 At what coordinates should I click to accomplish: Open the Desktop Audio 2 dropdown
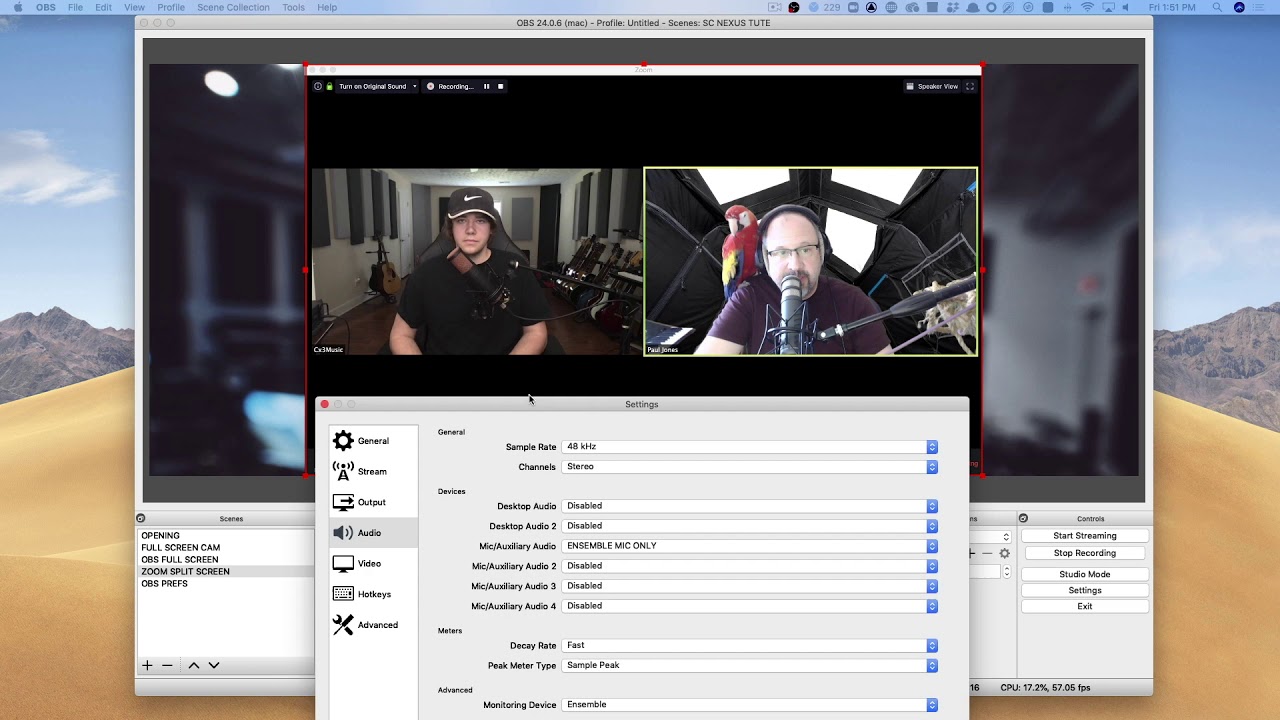(750, 526)
